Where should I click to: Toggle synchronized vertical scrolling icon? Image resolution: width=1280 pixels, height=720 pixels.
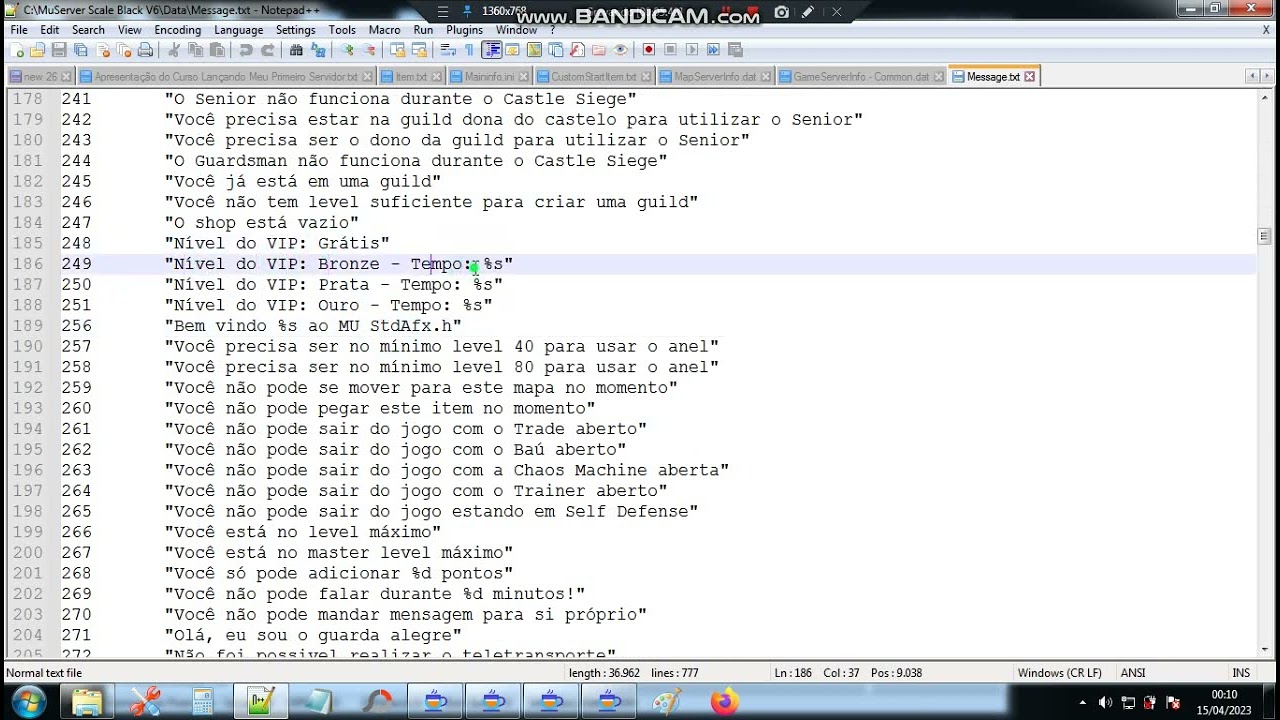pos(397,50)
